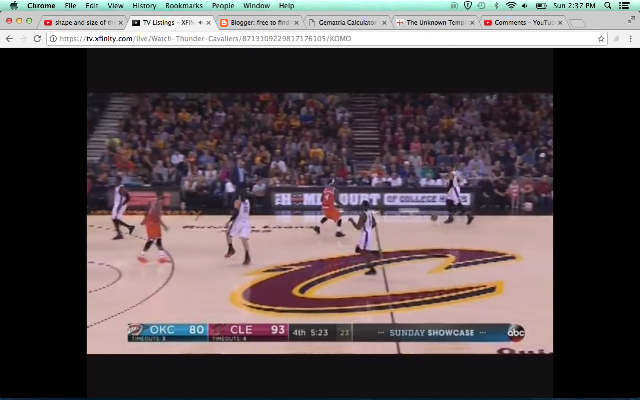Switch to the Blogger: free to find tab

(x=257, y=23)
